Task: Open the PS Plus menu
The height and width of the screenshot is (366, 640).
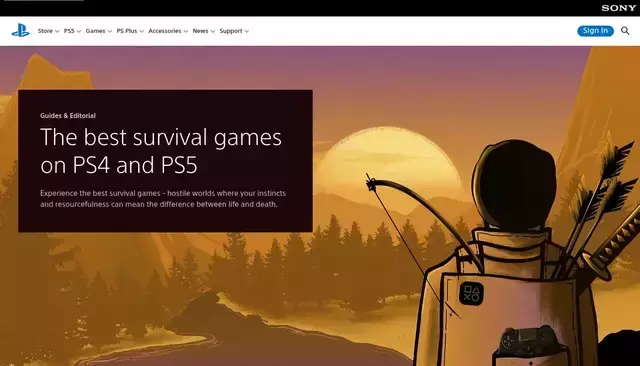Action: click(127, 31)
